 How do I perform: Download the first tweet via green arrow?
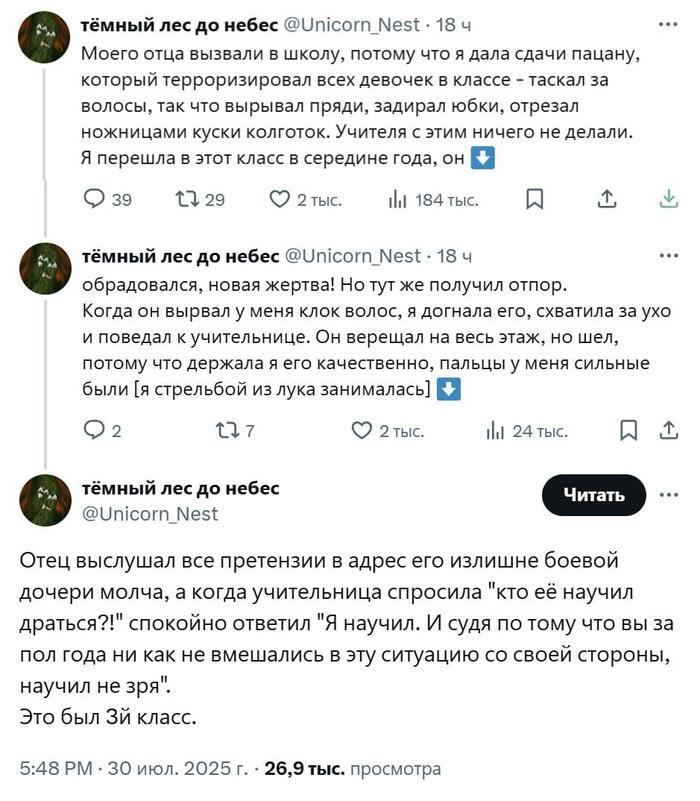pyautogui.click(x=668, y=200)
